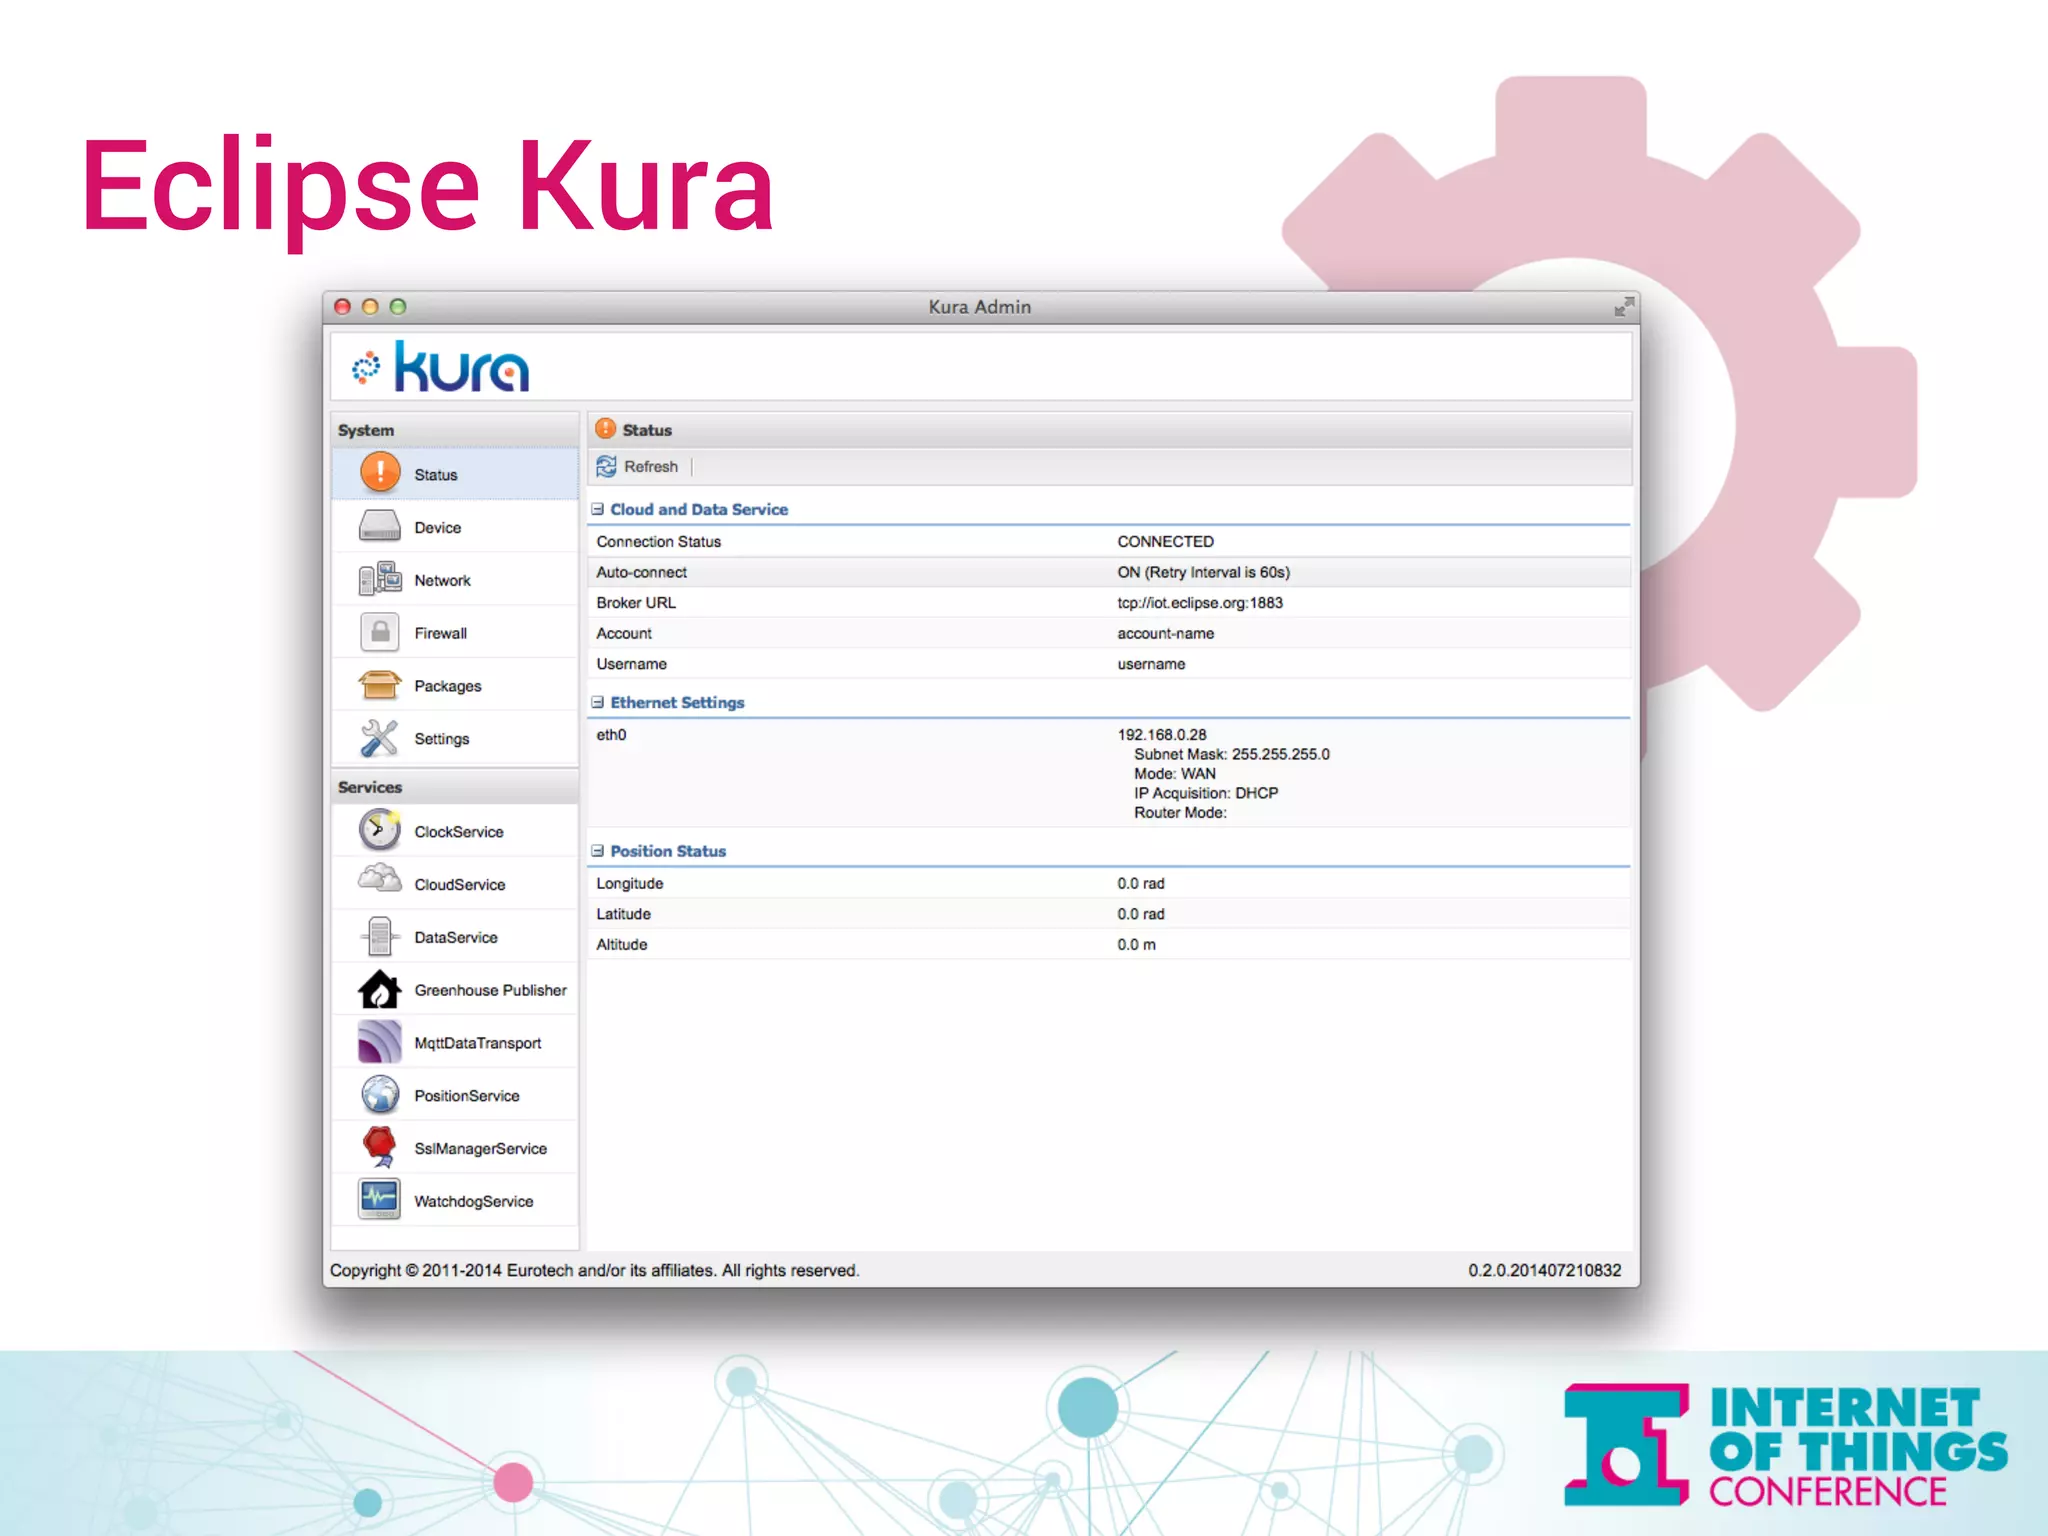Click the Device drive icon
This screenshot has height=1536, width=2048.
coord(380,527)
